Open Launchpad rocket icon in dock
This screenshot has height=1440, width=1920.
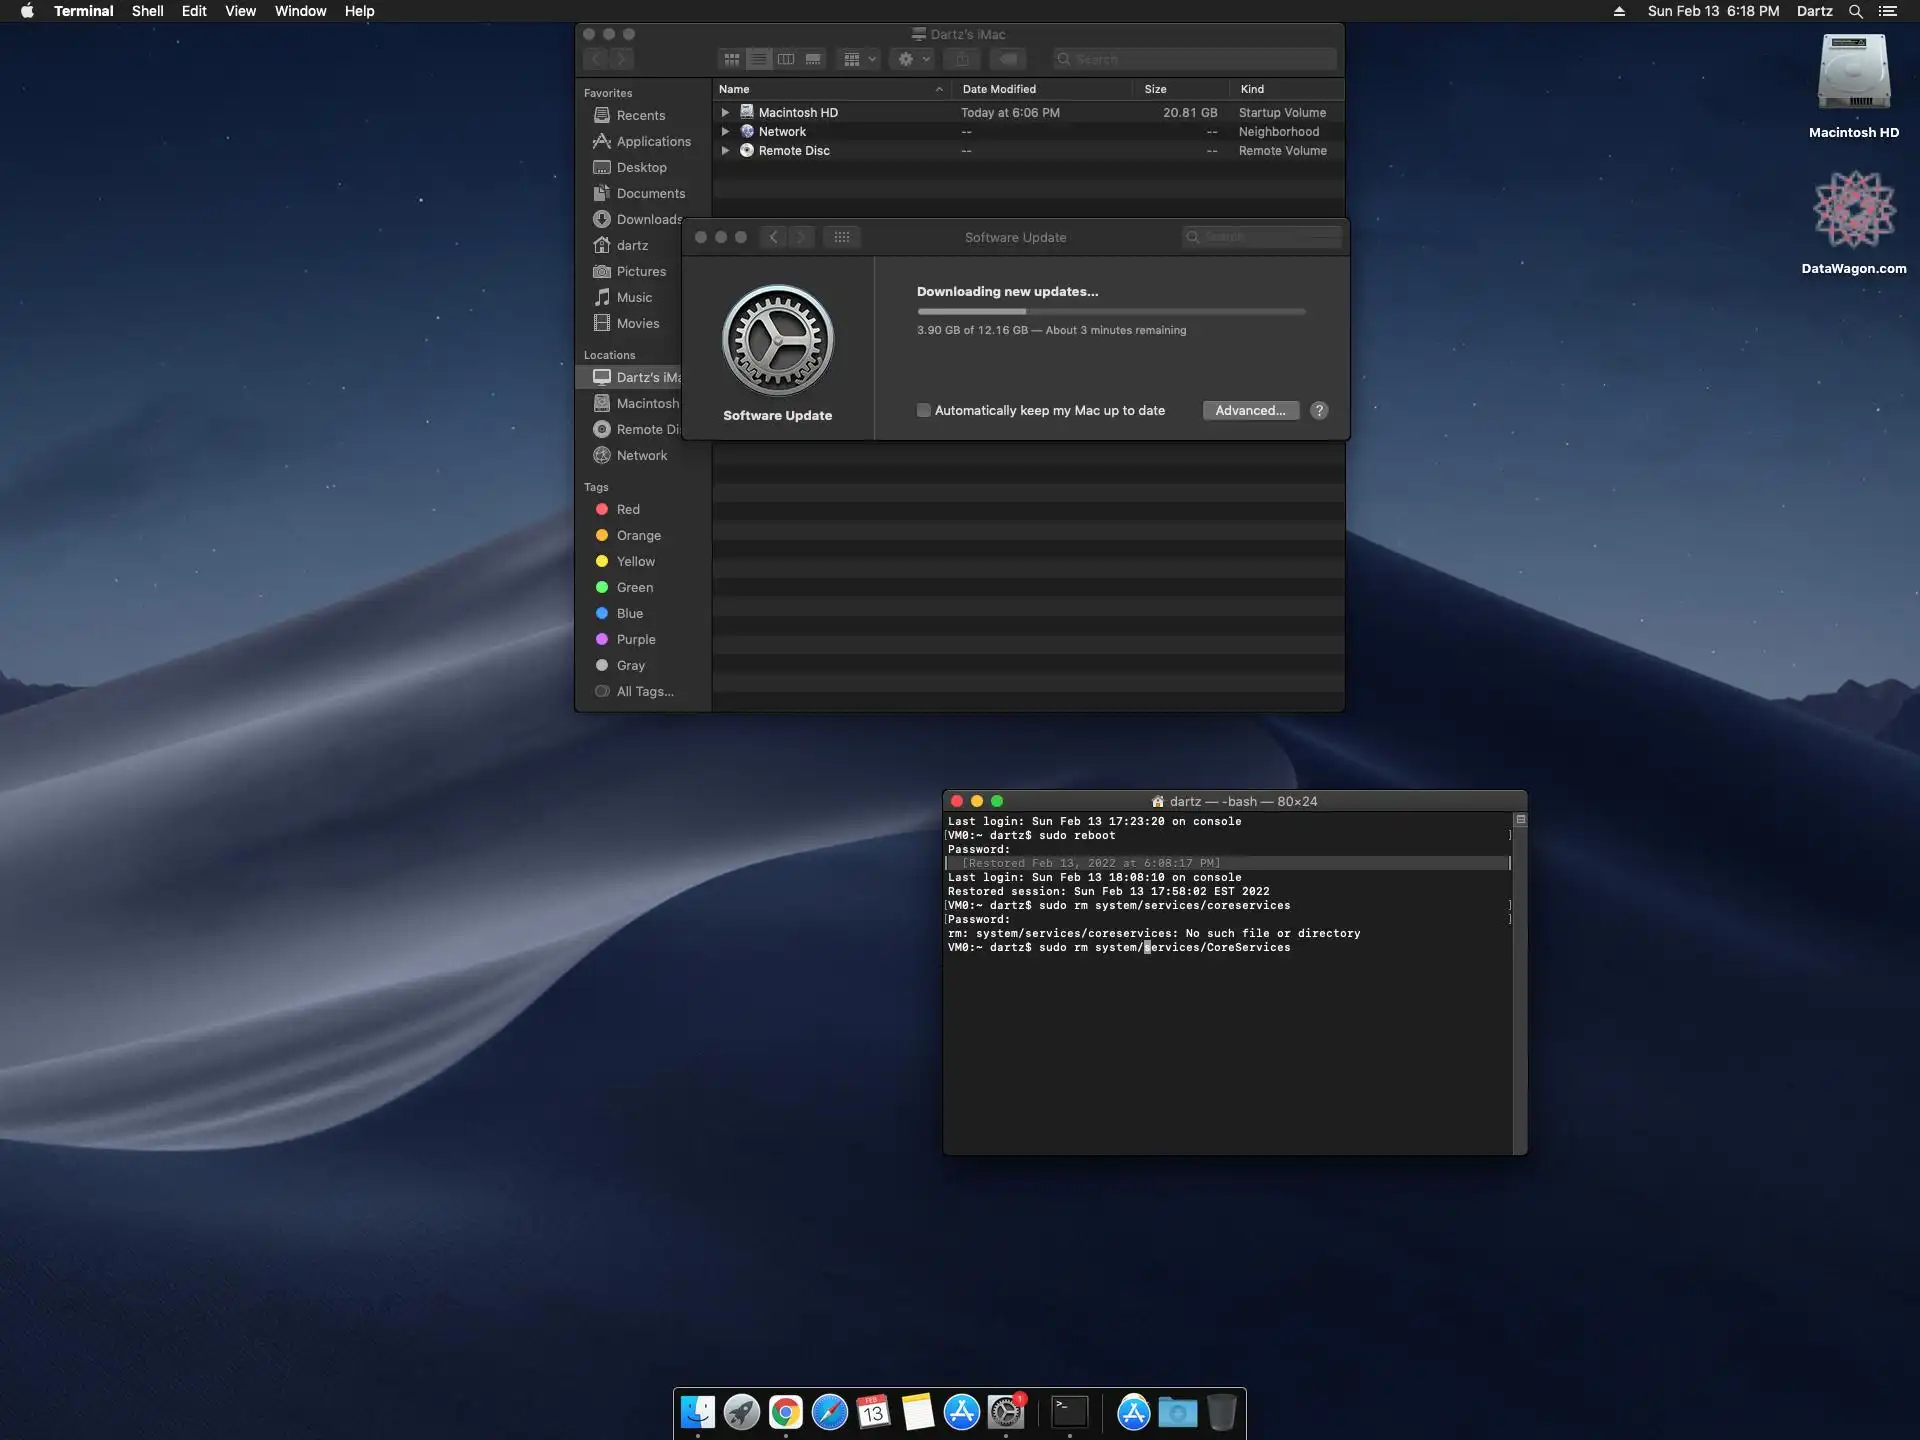[x=742, y=1412]
